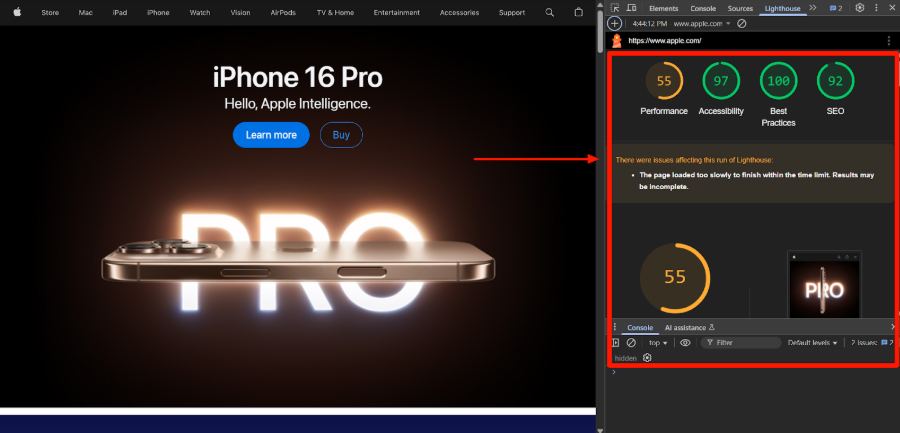Click the page screenshot thumbnail showing PRO
Image resolution: width=900 pixels, height=433 pixels.
[x=824, y=286]
